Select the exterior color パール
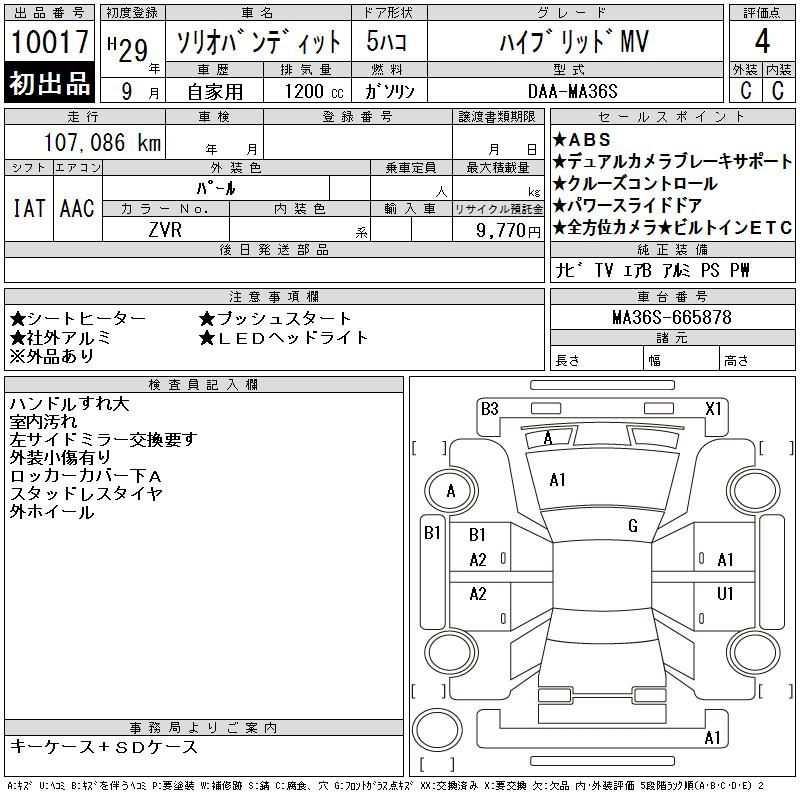 [x=216, y=188]
